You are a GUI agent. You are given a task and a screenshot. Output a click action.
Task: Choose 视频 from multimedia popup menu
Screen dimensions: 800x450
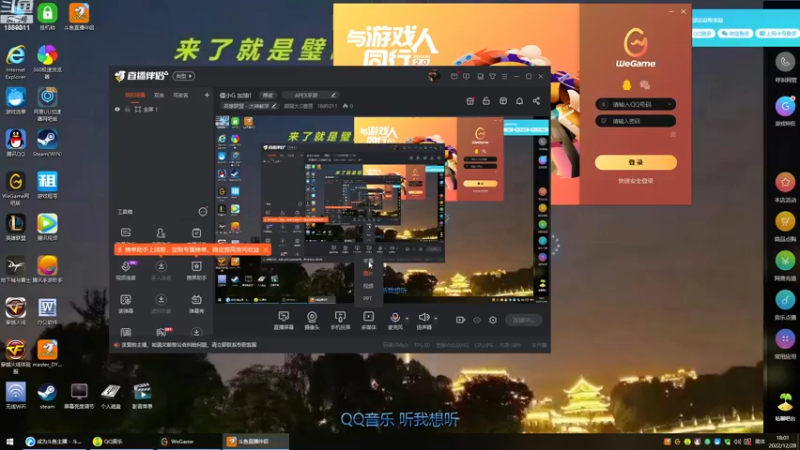click(368, 286)
